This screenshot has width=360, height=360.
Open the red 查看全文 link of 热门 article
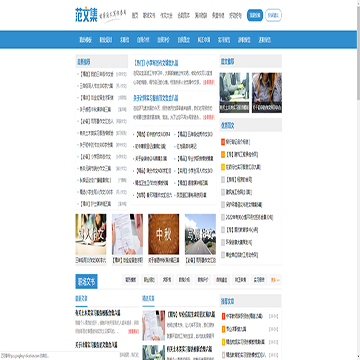(x=209, y=82)
